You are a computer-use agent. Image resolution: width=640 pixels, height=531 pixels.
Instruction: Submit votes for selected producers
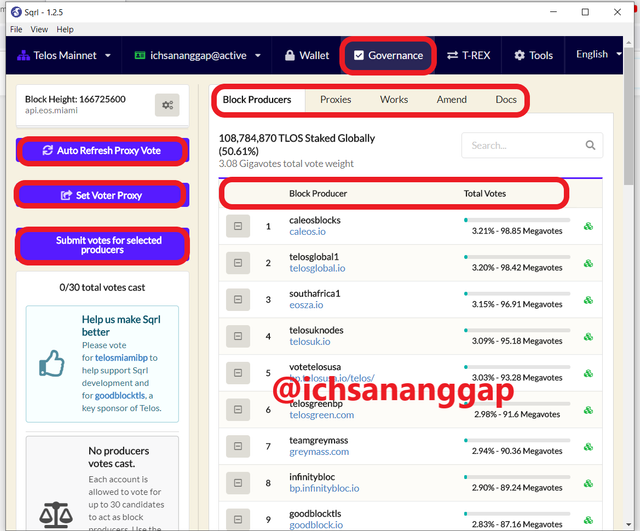[102, 245]
